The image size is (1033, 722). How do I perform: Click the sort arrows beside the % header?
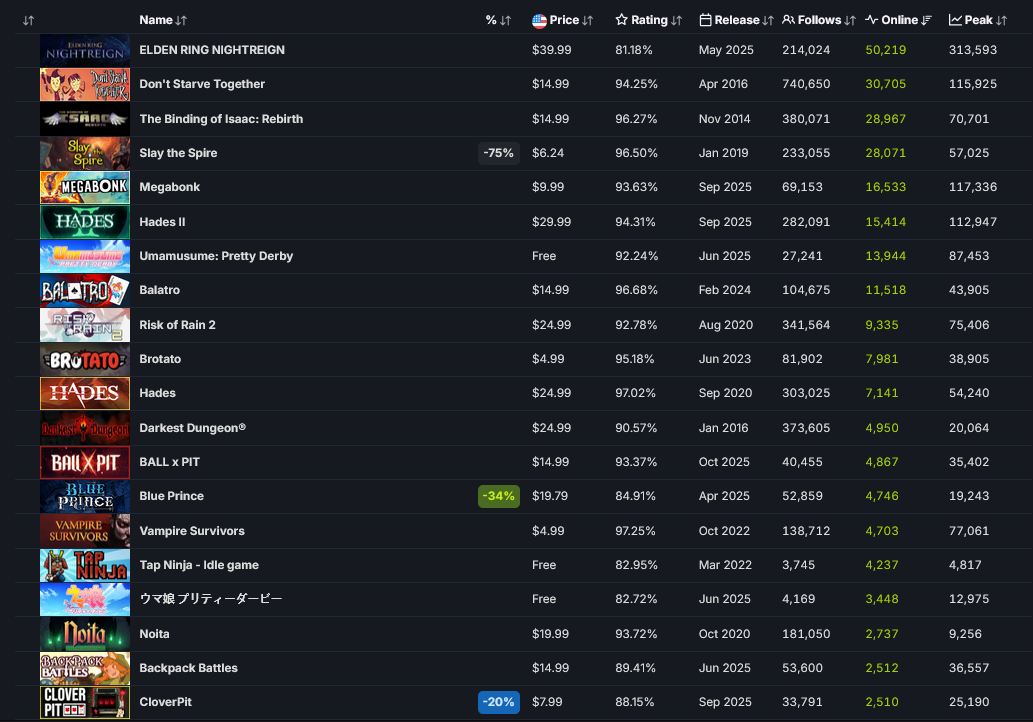click(x=505, y=20)
